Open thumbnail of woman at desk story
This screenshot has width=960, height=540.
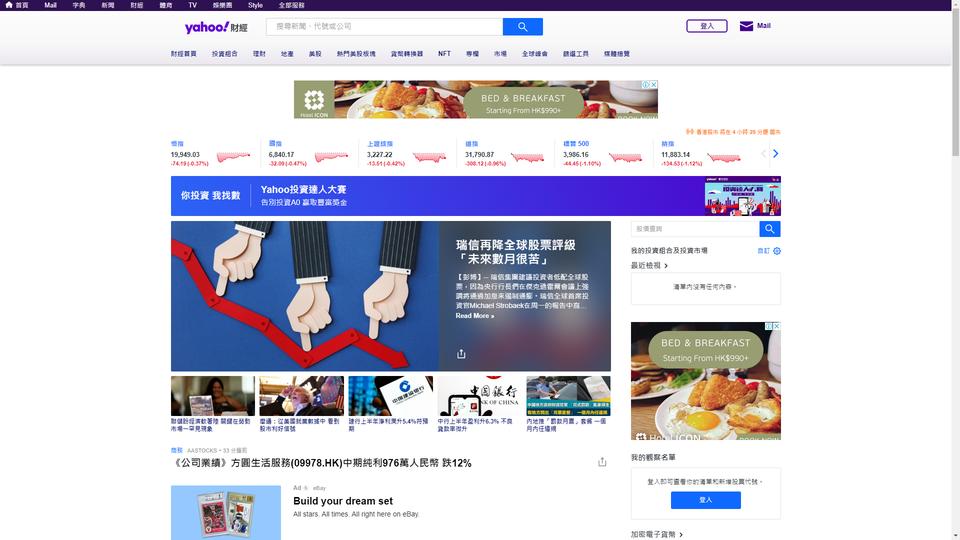[212, 396]
